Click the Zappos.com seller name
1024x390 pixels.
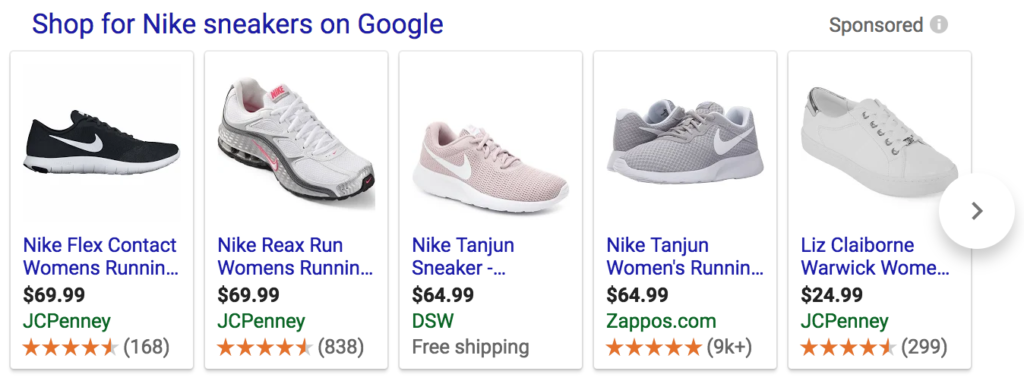(x=661, y=321)
